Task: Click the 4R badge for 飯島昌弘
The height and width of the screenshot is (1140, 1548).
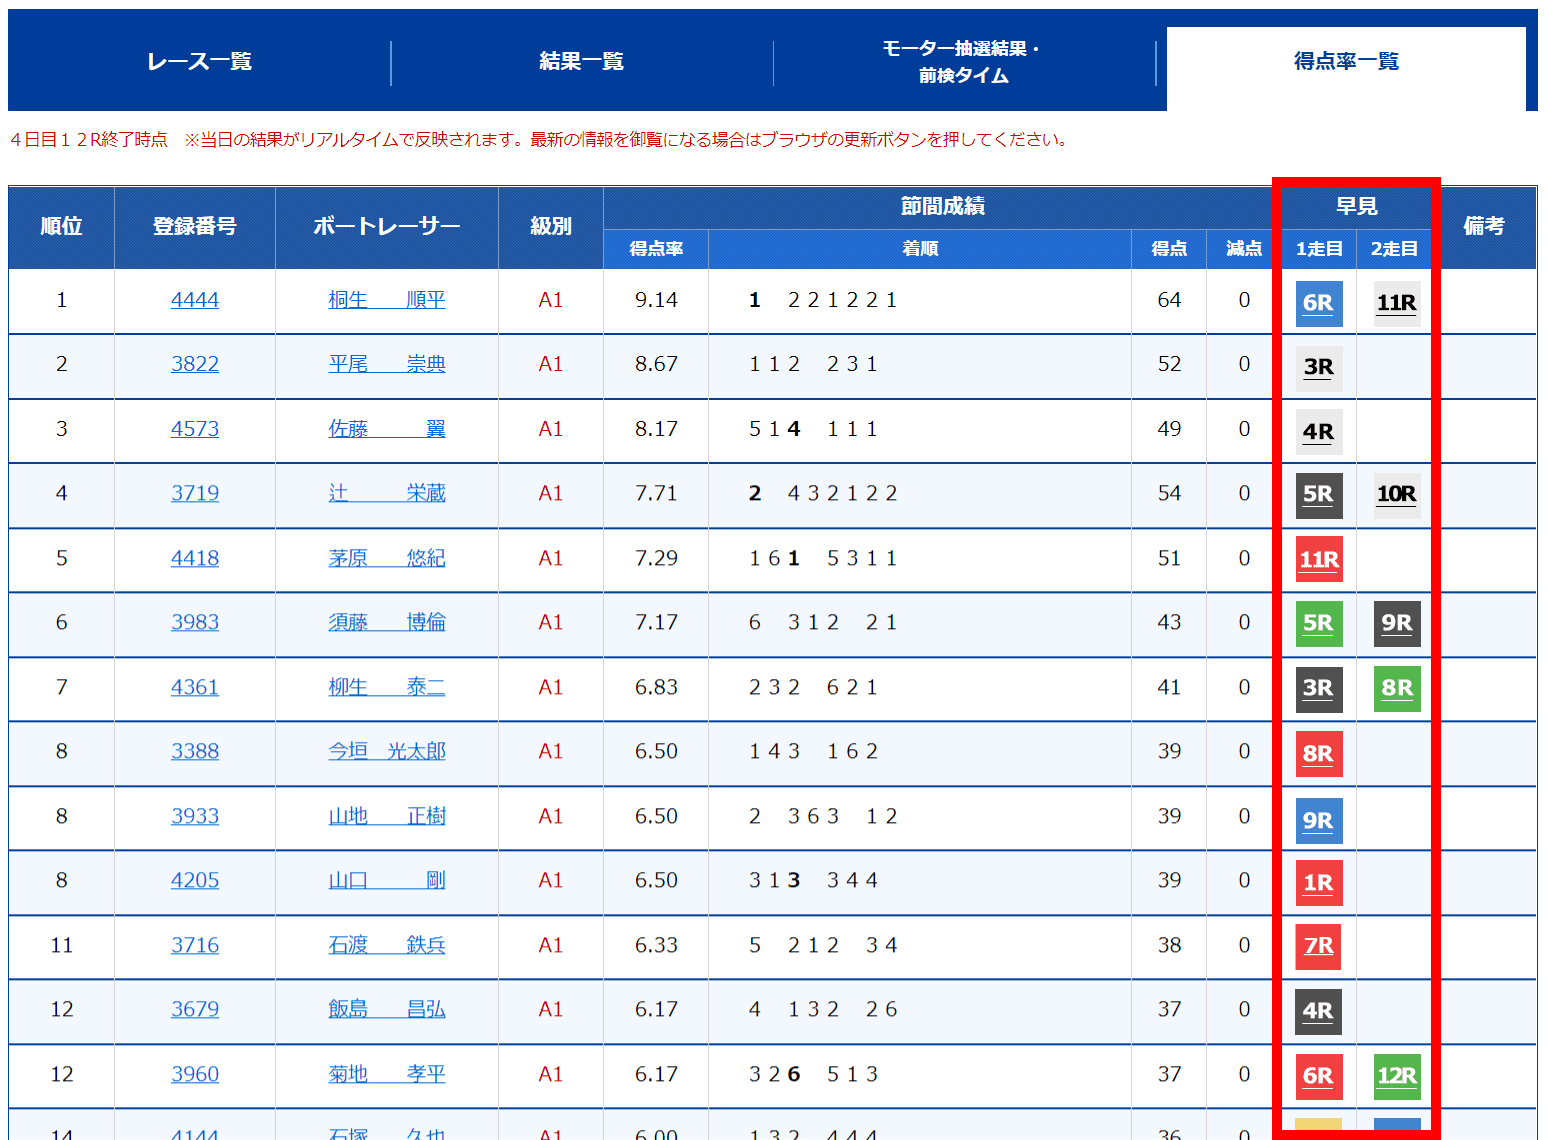Action: [x=1318, y=1011]
